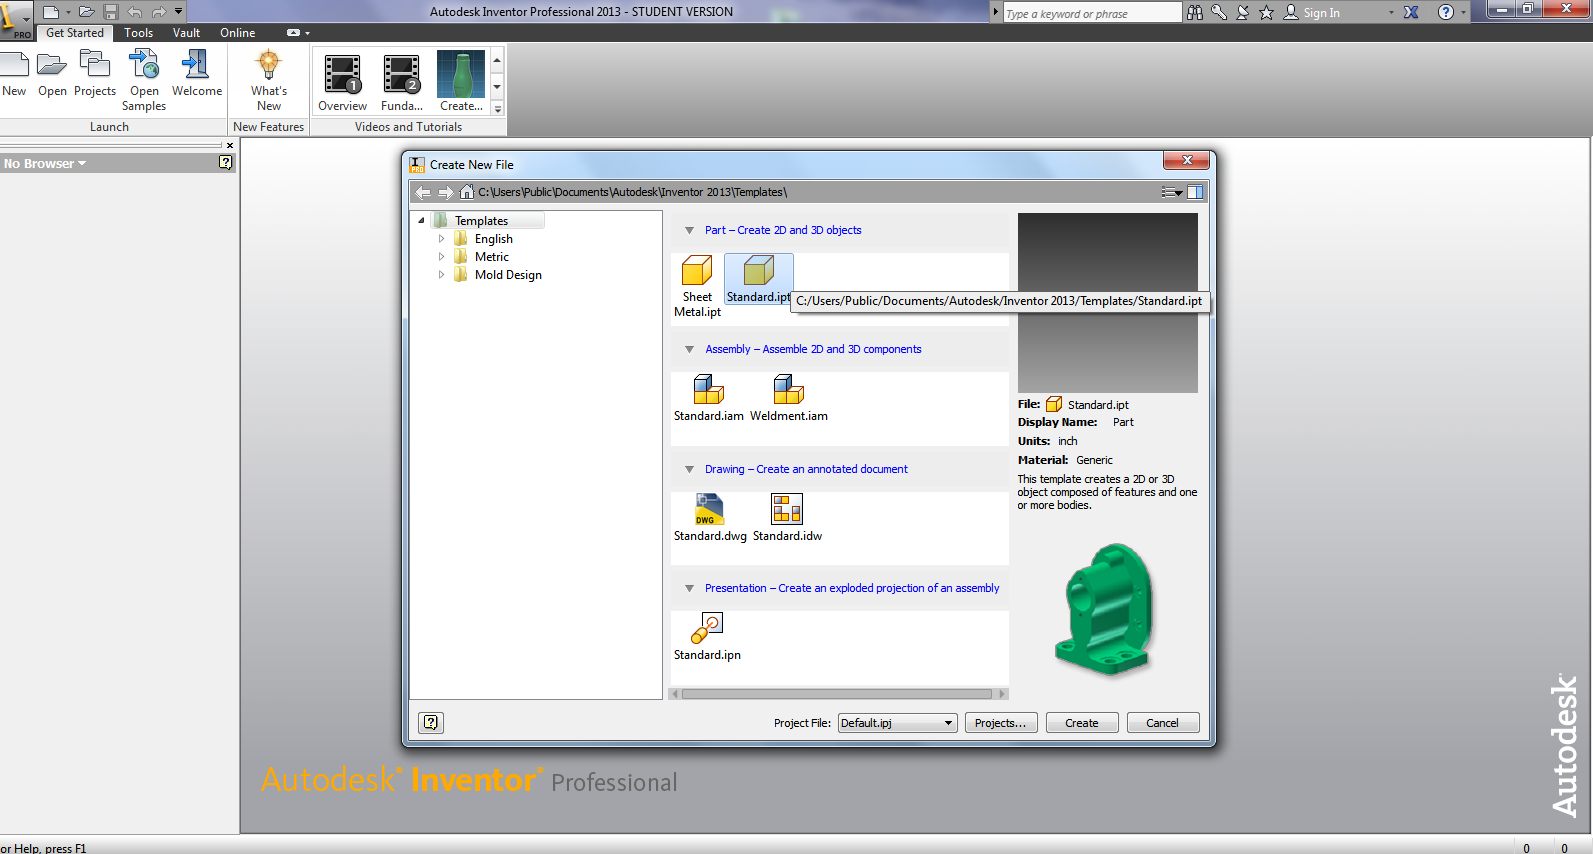Image resolution: width=1593 pixels, height=854 pixels.
Task: Go back in the Create New File dialog
Action: tap(423, 192)
